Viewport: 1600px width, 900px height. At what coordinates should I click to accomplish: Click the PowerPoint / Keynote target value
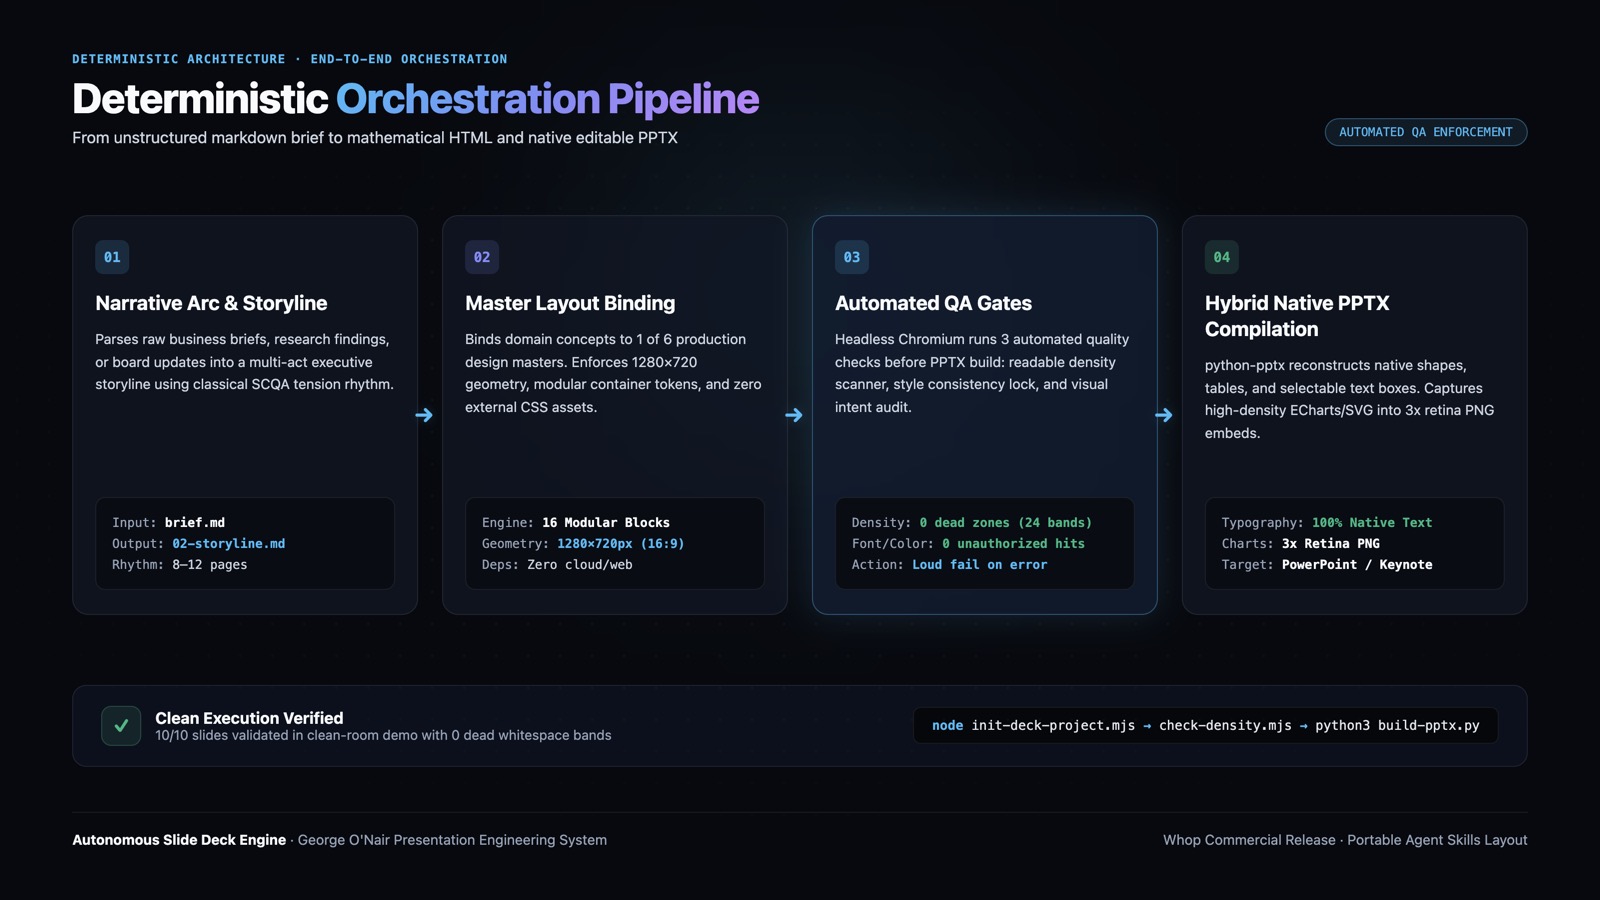pyautogui.click(x=1357, y=565)
